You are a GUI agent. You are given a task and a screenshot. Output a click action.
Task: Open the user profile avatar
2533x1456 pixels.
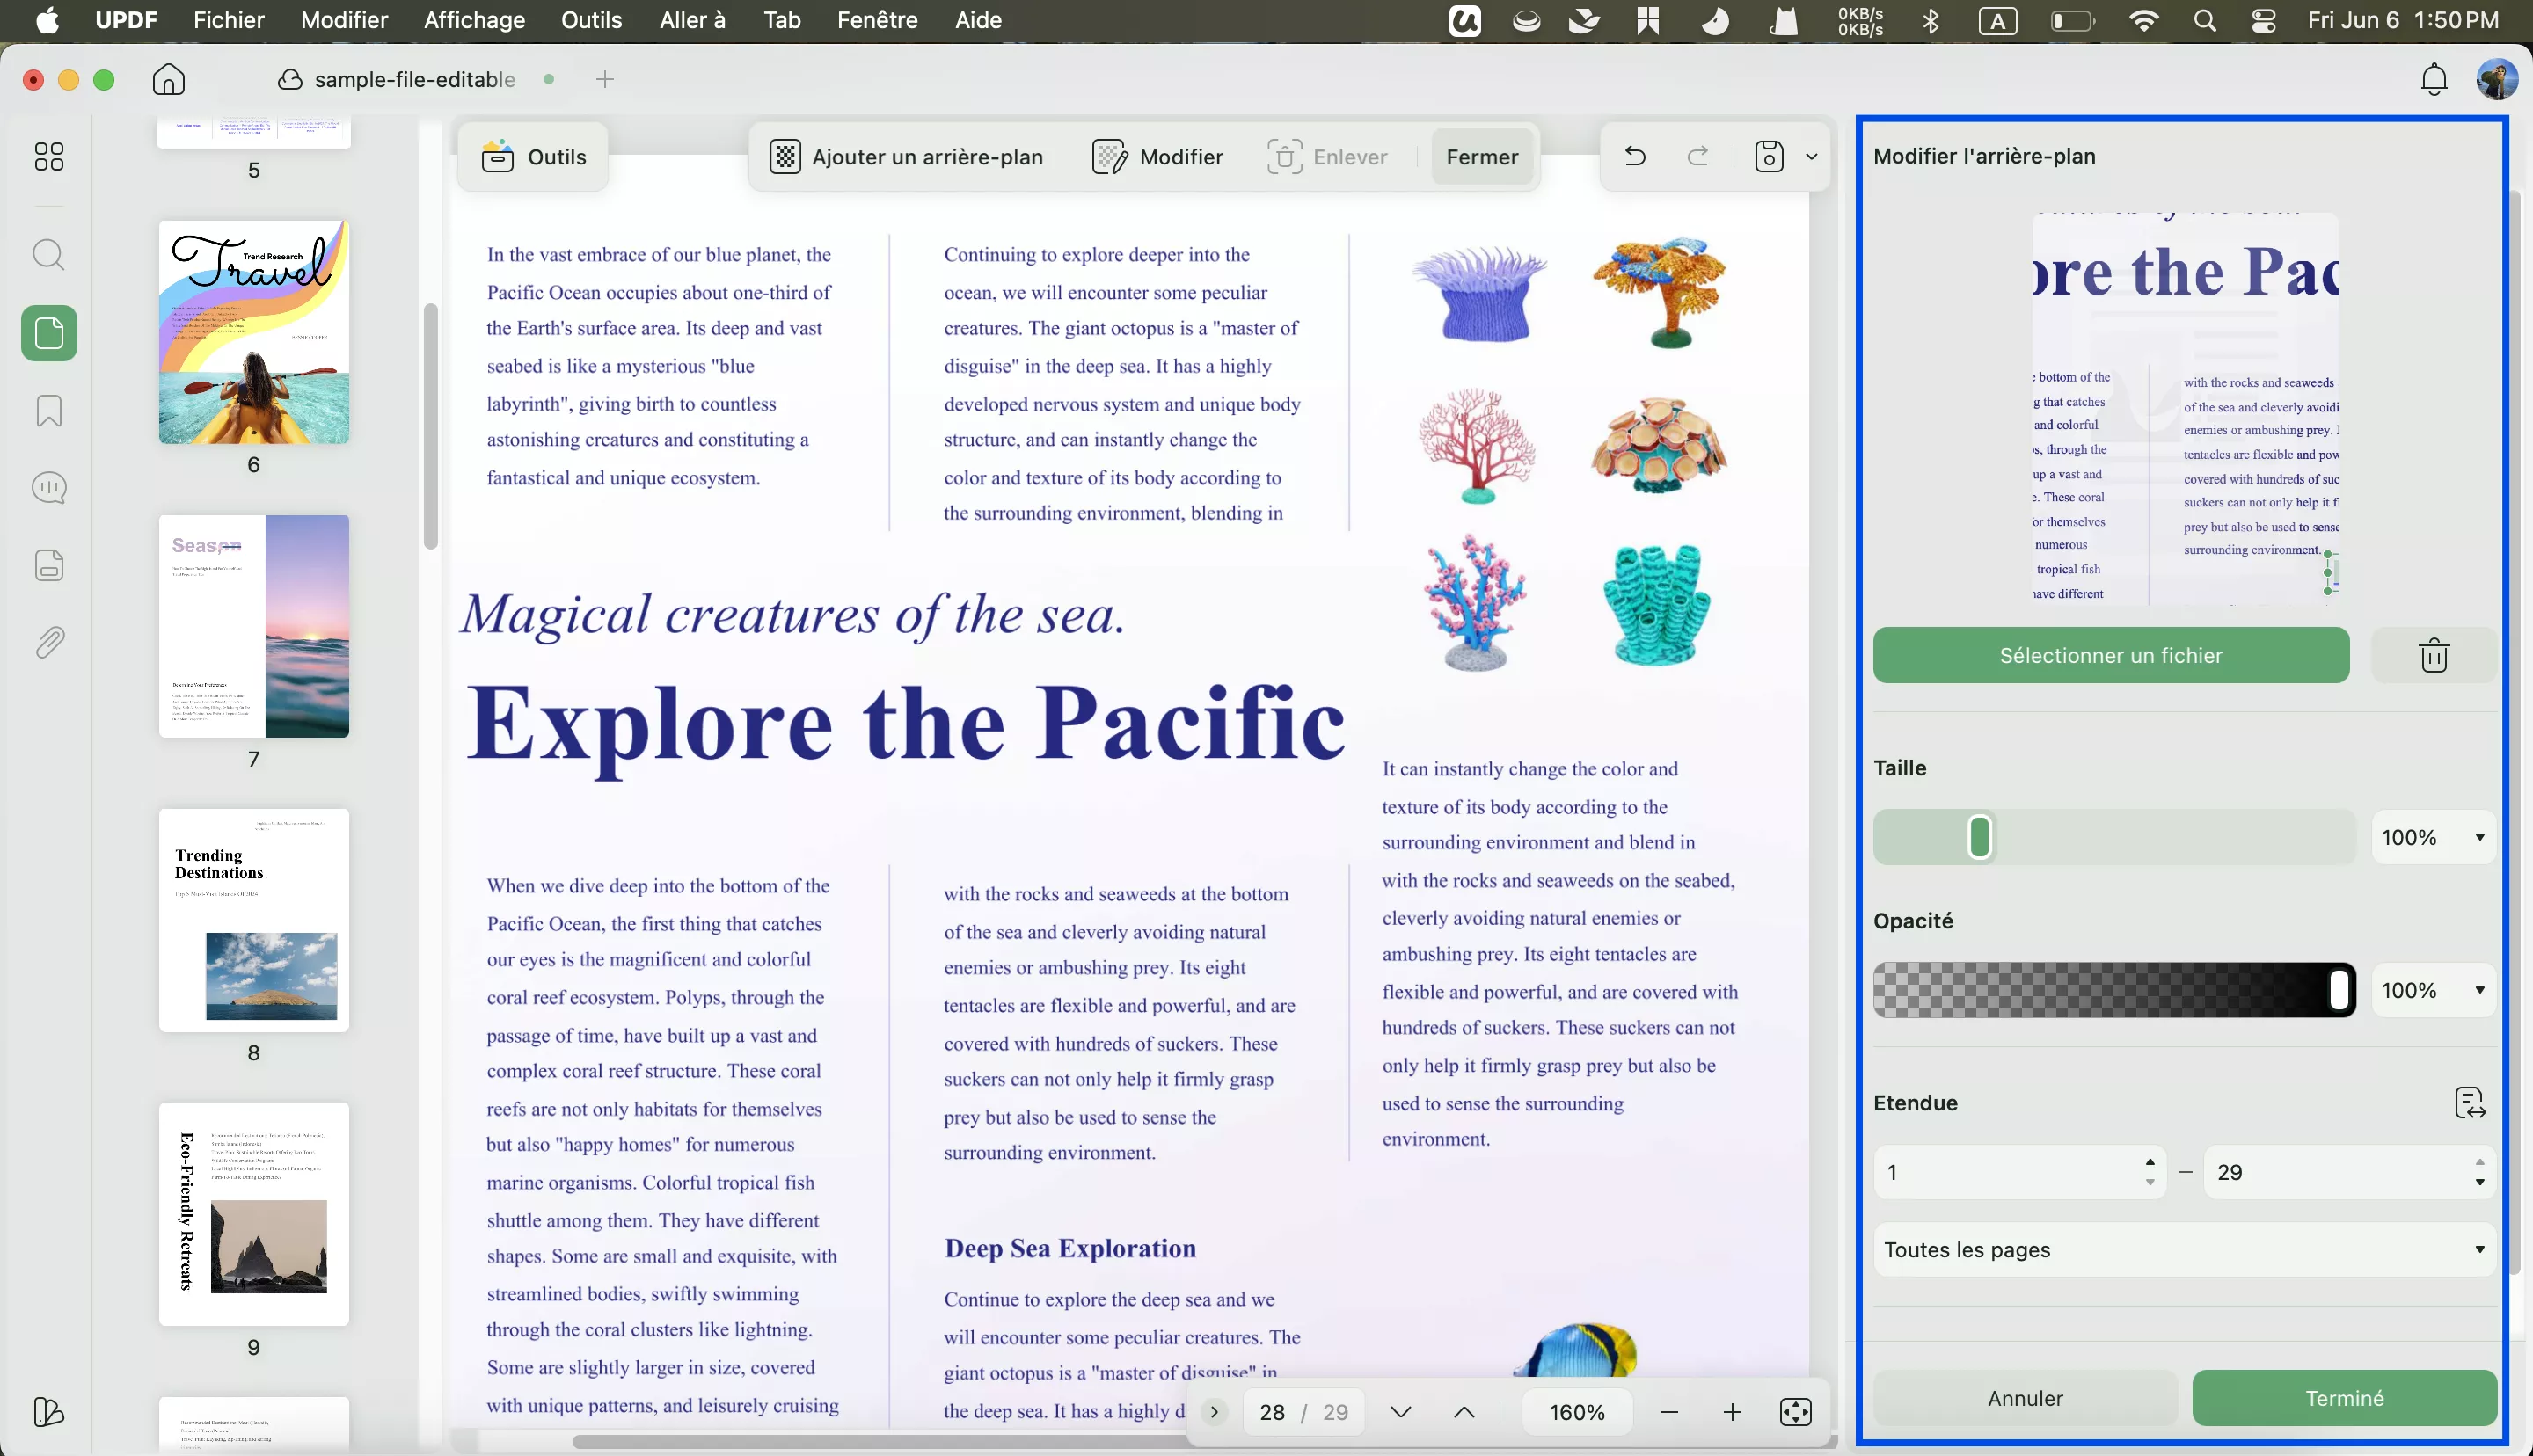(2497, 79)
